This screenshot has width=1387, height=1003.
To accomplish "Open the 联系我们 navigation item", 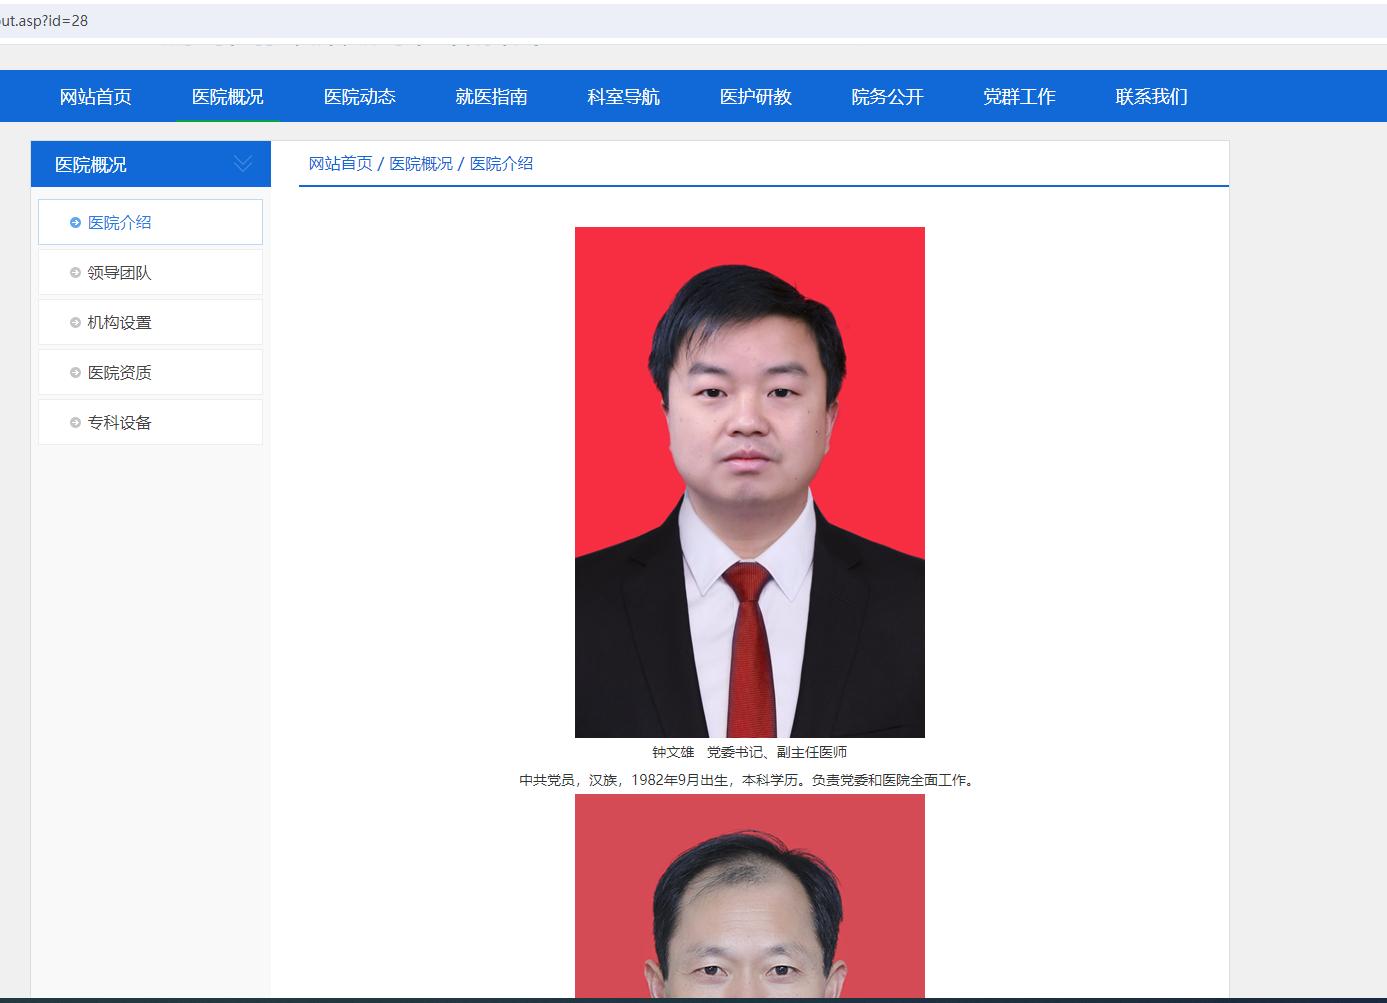I will 1151,97.
